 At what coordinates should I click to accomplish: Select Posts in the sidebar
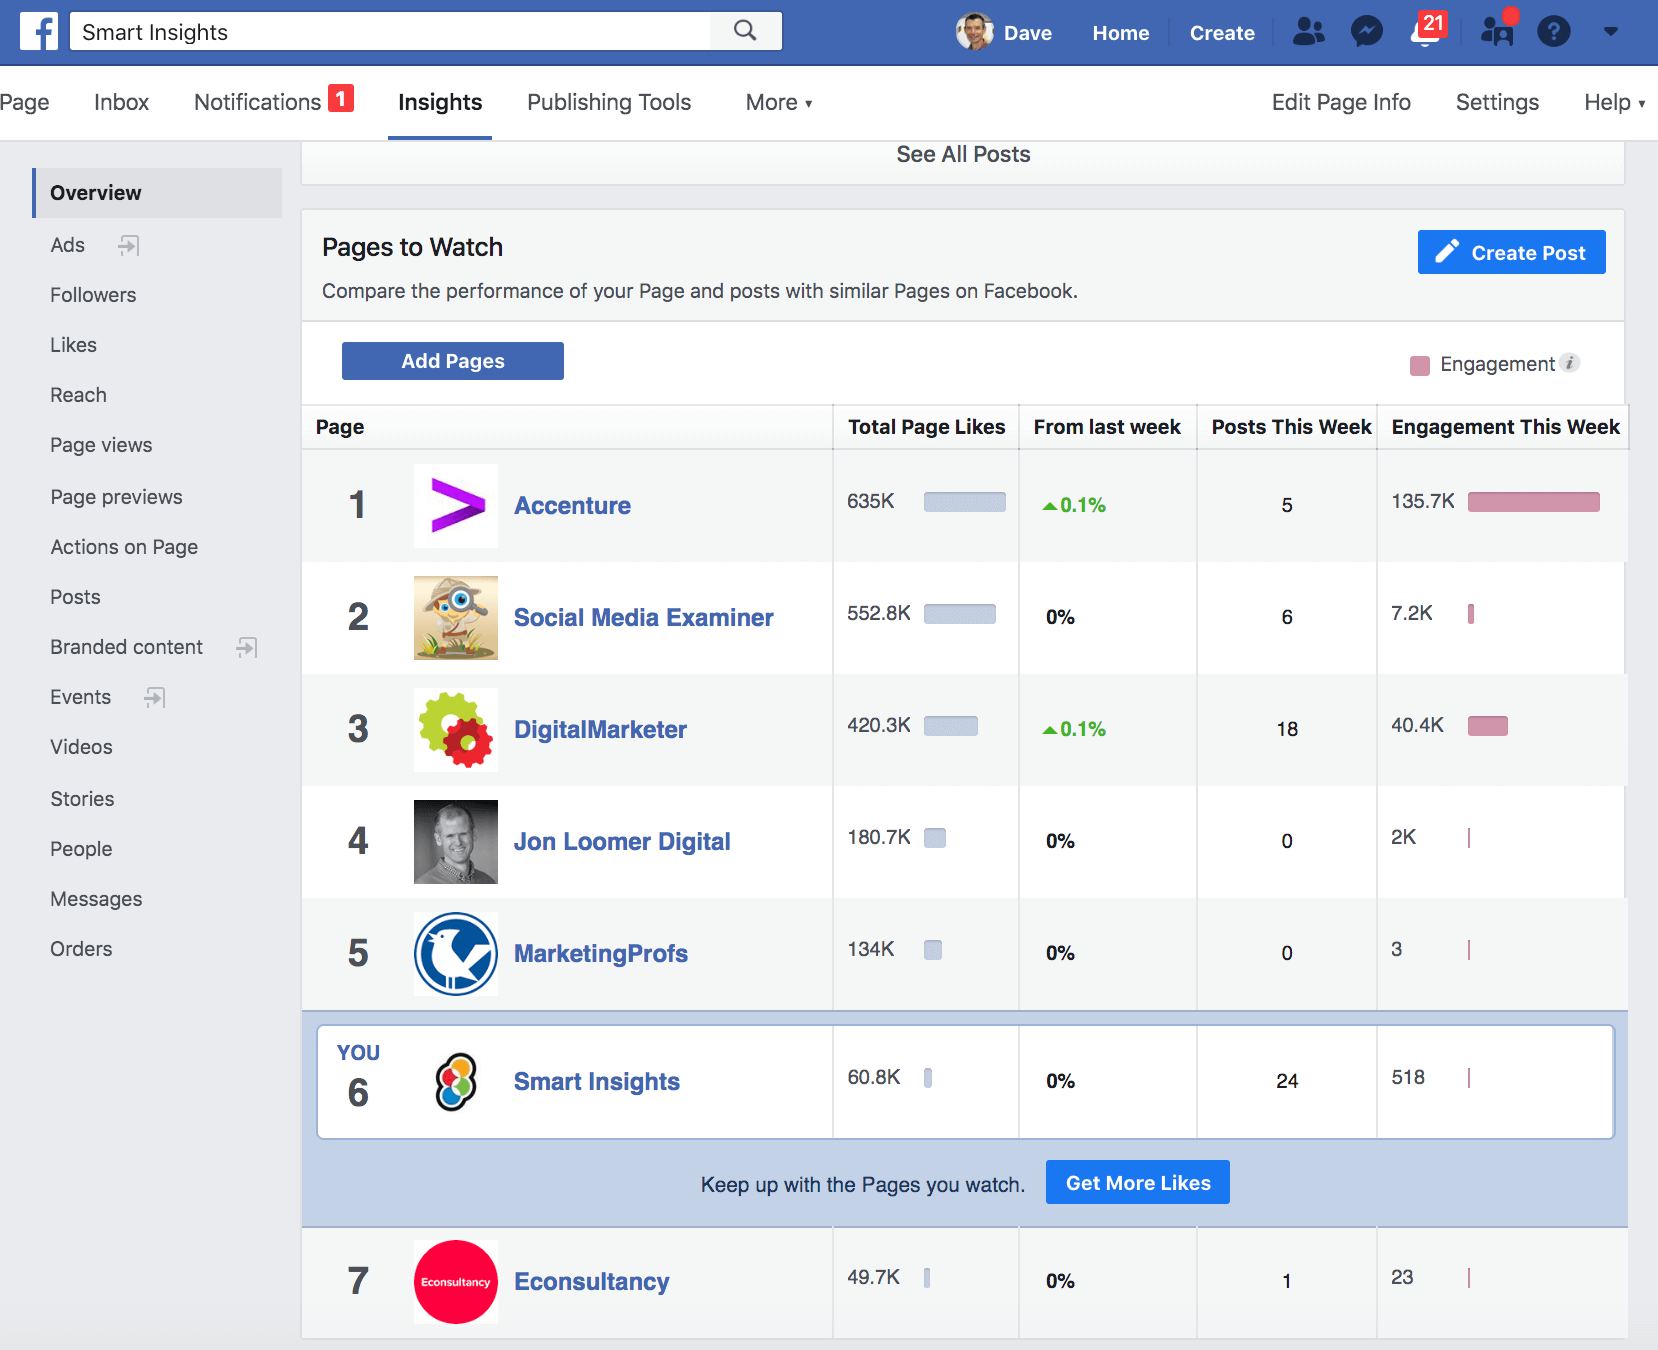pyautogui.click(x=75, y=597)
